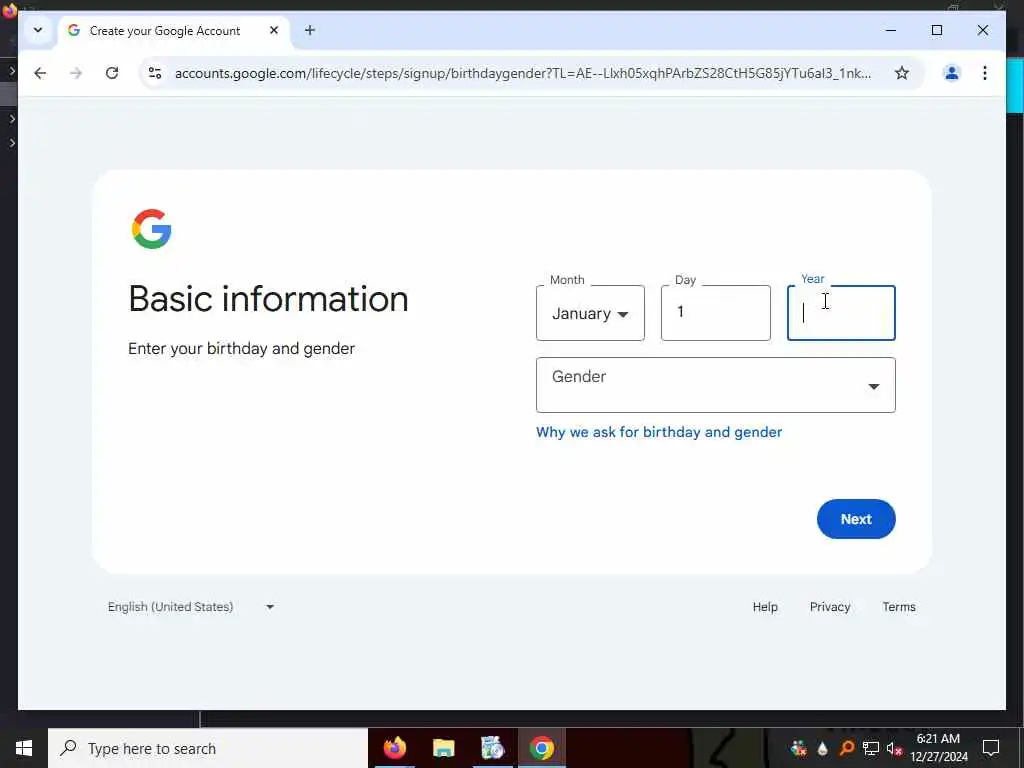This screenshot has height=768, width=1024.
Task: Open the Windows Start menu
Action: pos(24,748)
